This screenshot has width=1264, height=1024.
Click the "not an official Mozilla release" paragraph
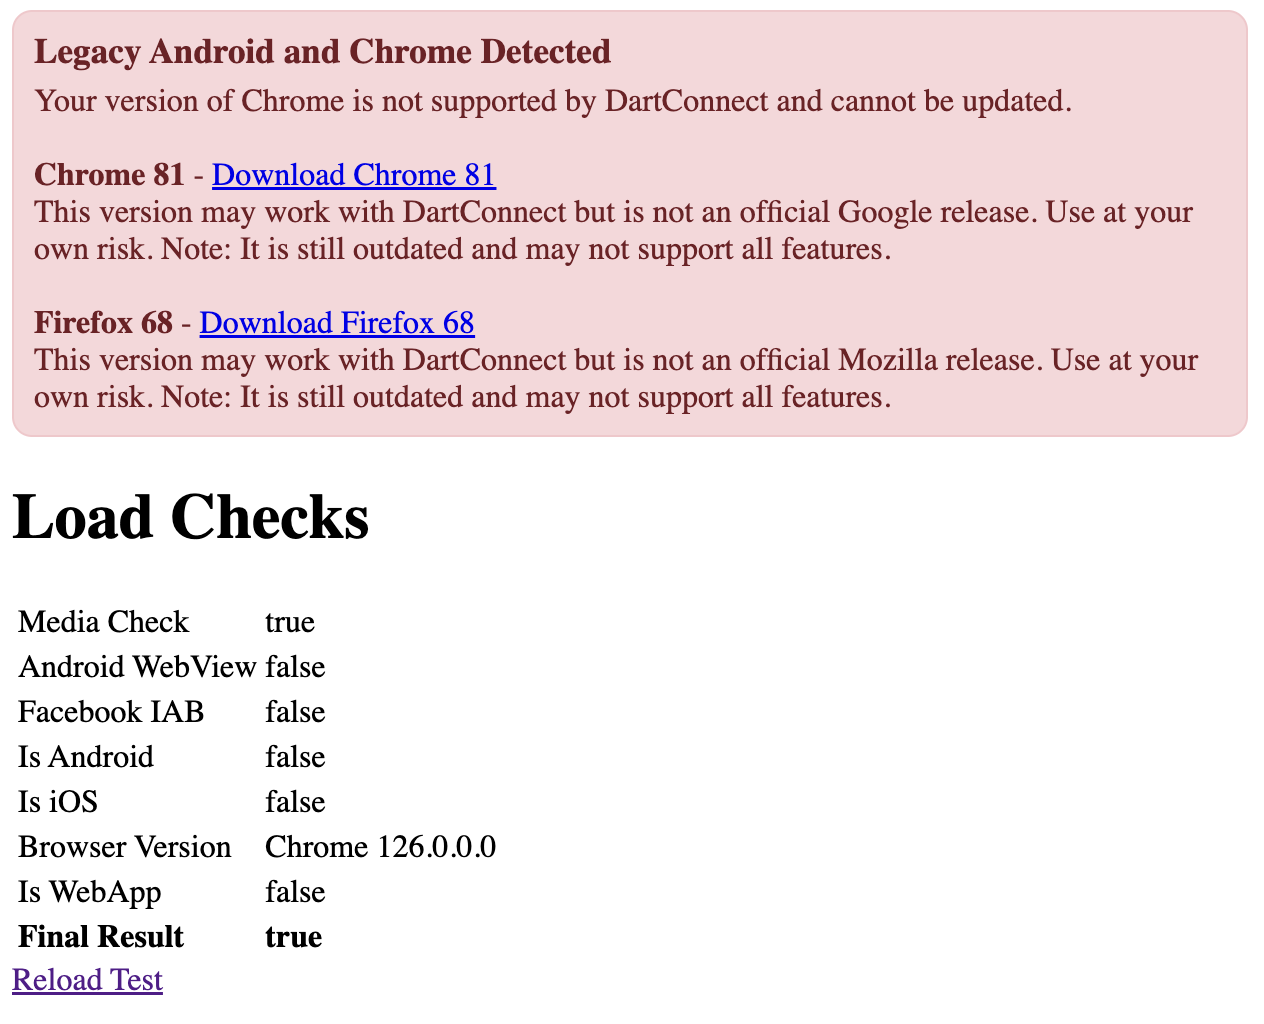616,378
